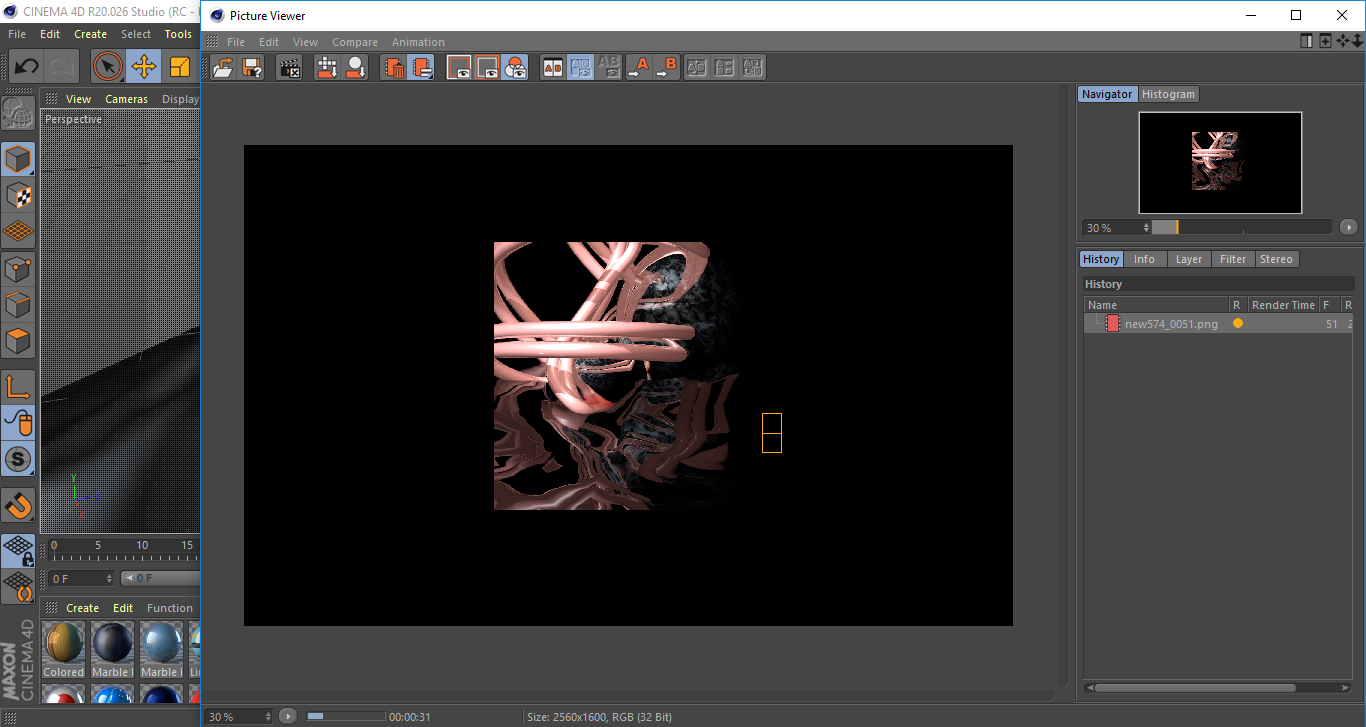
Task: Toggle the History filter notebook icon
Action: point(421,67)
